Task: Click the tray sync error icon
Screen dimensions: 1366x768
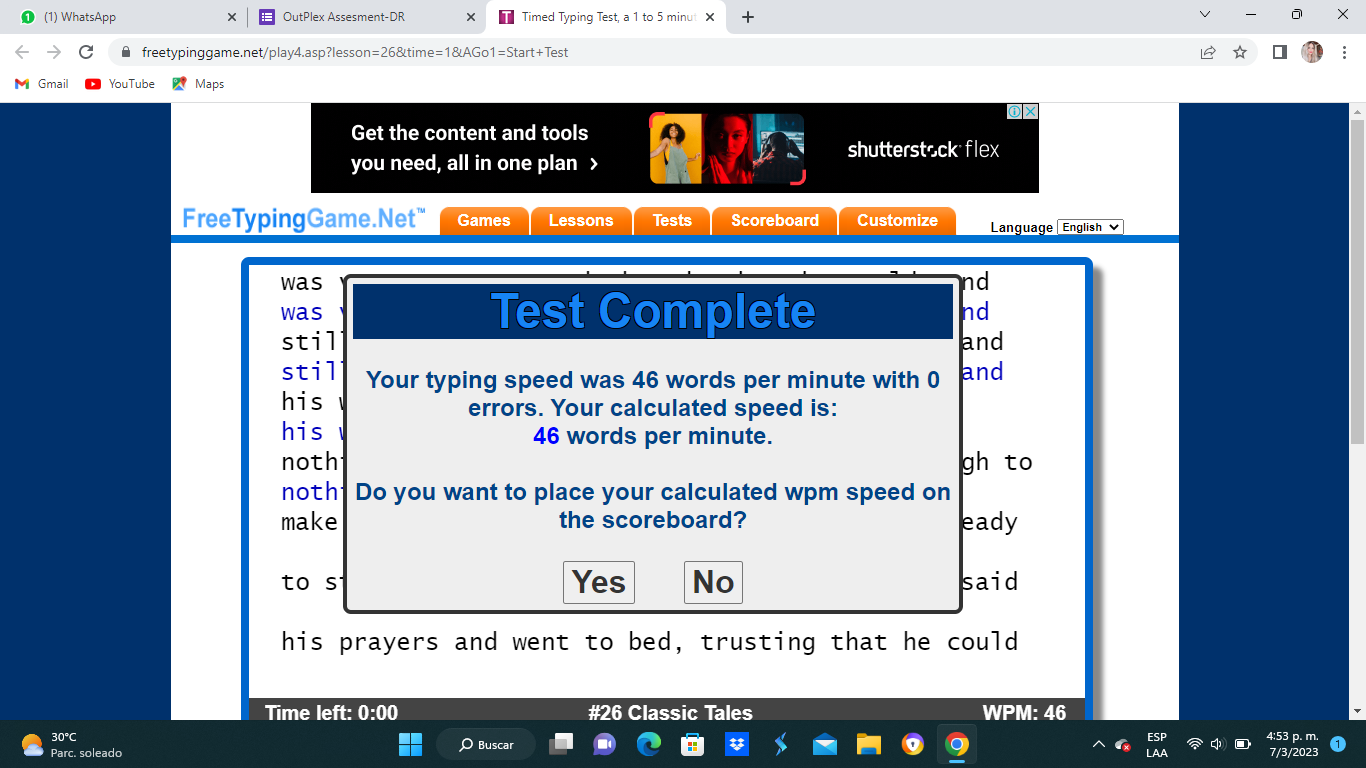Action: 1123,745
